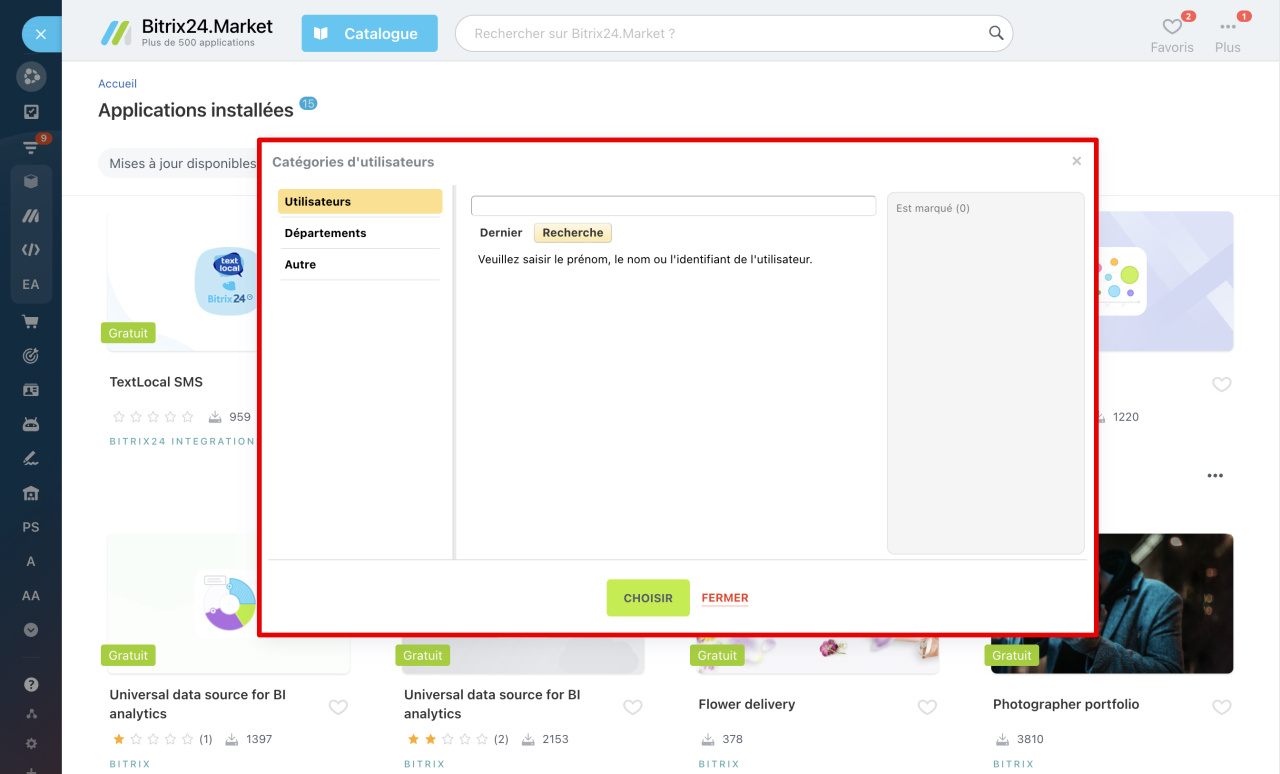This screenshot has height=774, width=1280.
Task: Click the heart above the 1220 downloads count
Action: (x=1222, y=384)
